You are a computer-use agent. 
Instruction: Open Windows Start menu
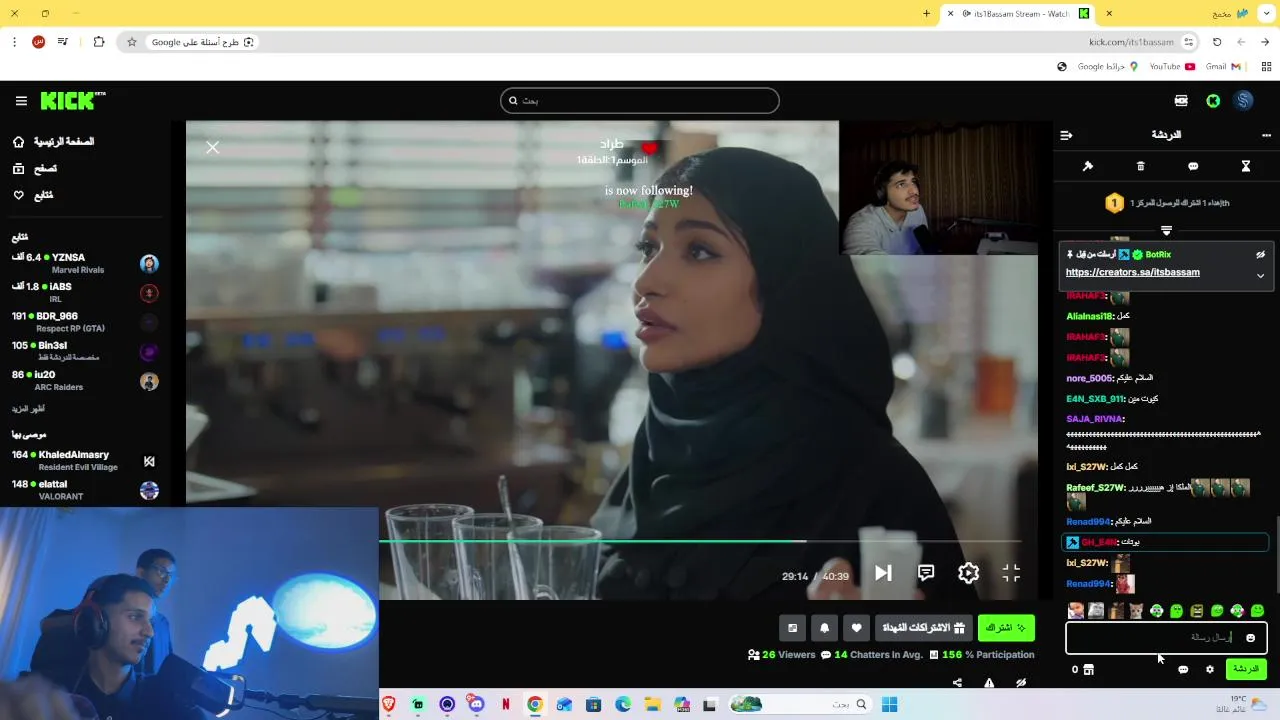coord(889,705)
